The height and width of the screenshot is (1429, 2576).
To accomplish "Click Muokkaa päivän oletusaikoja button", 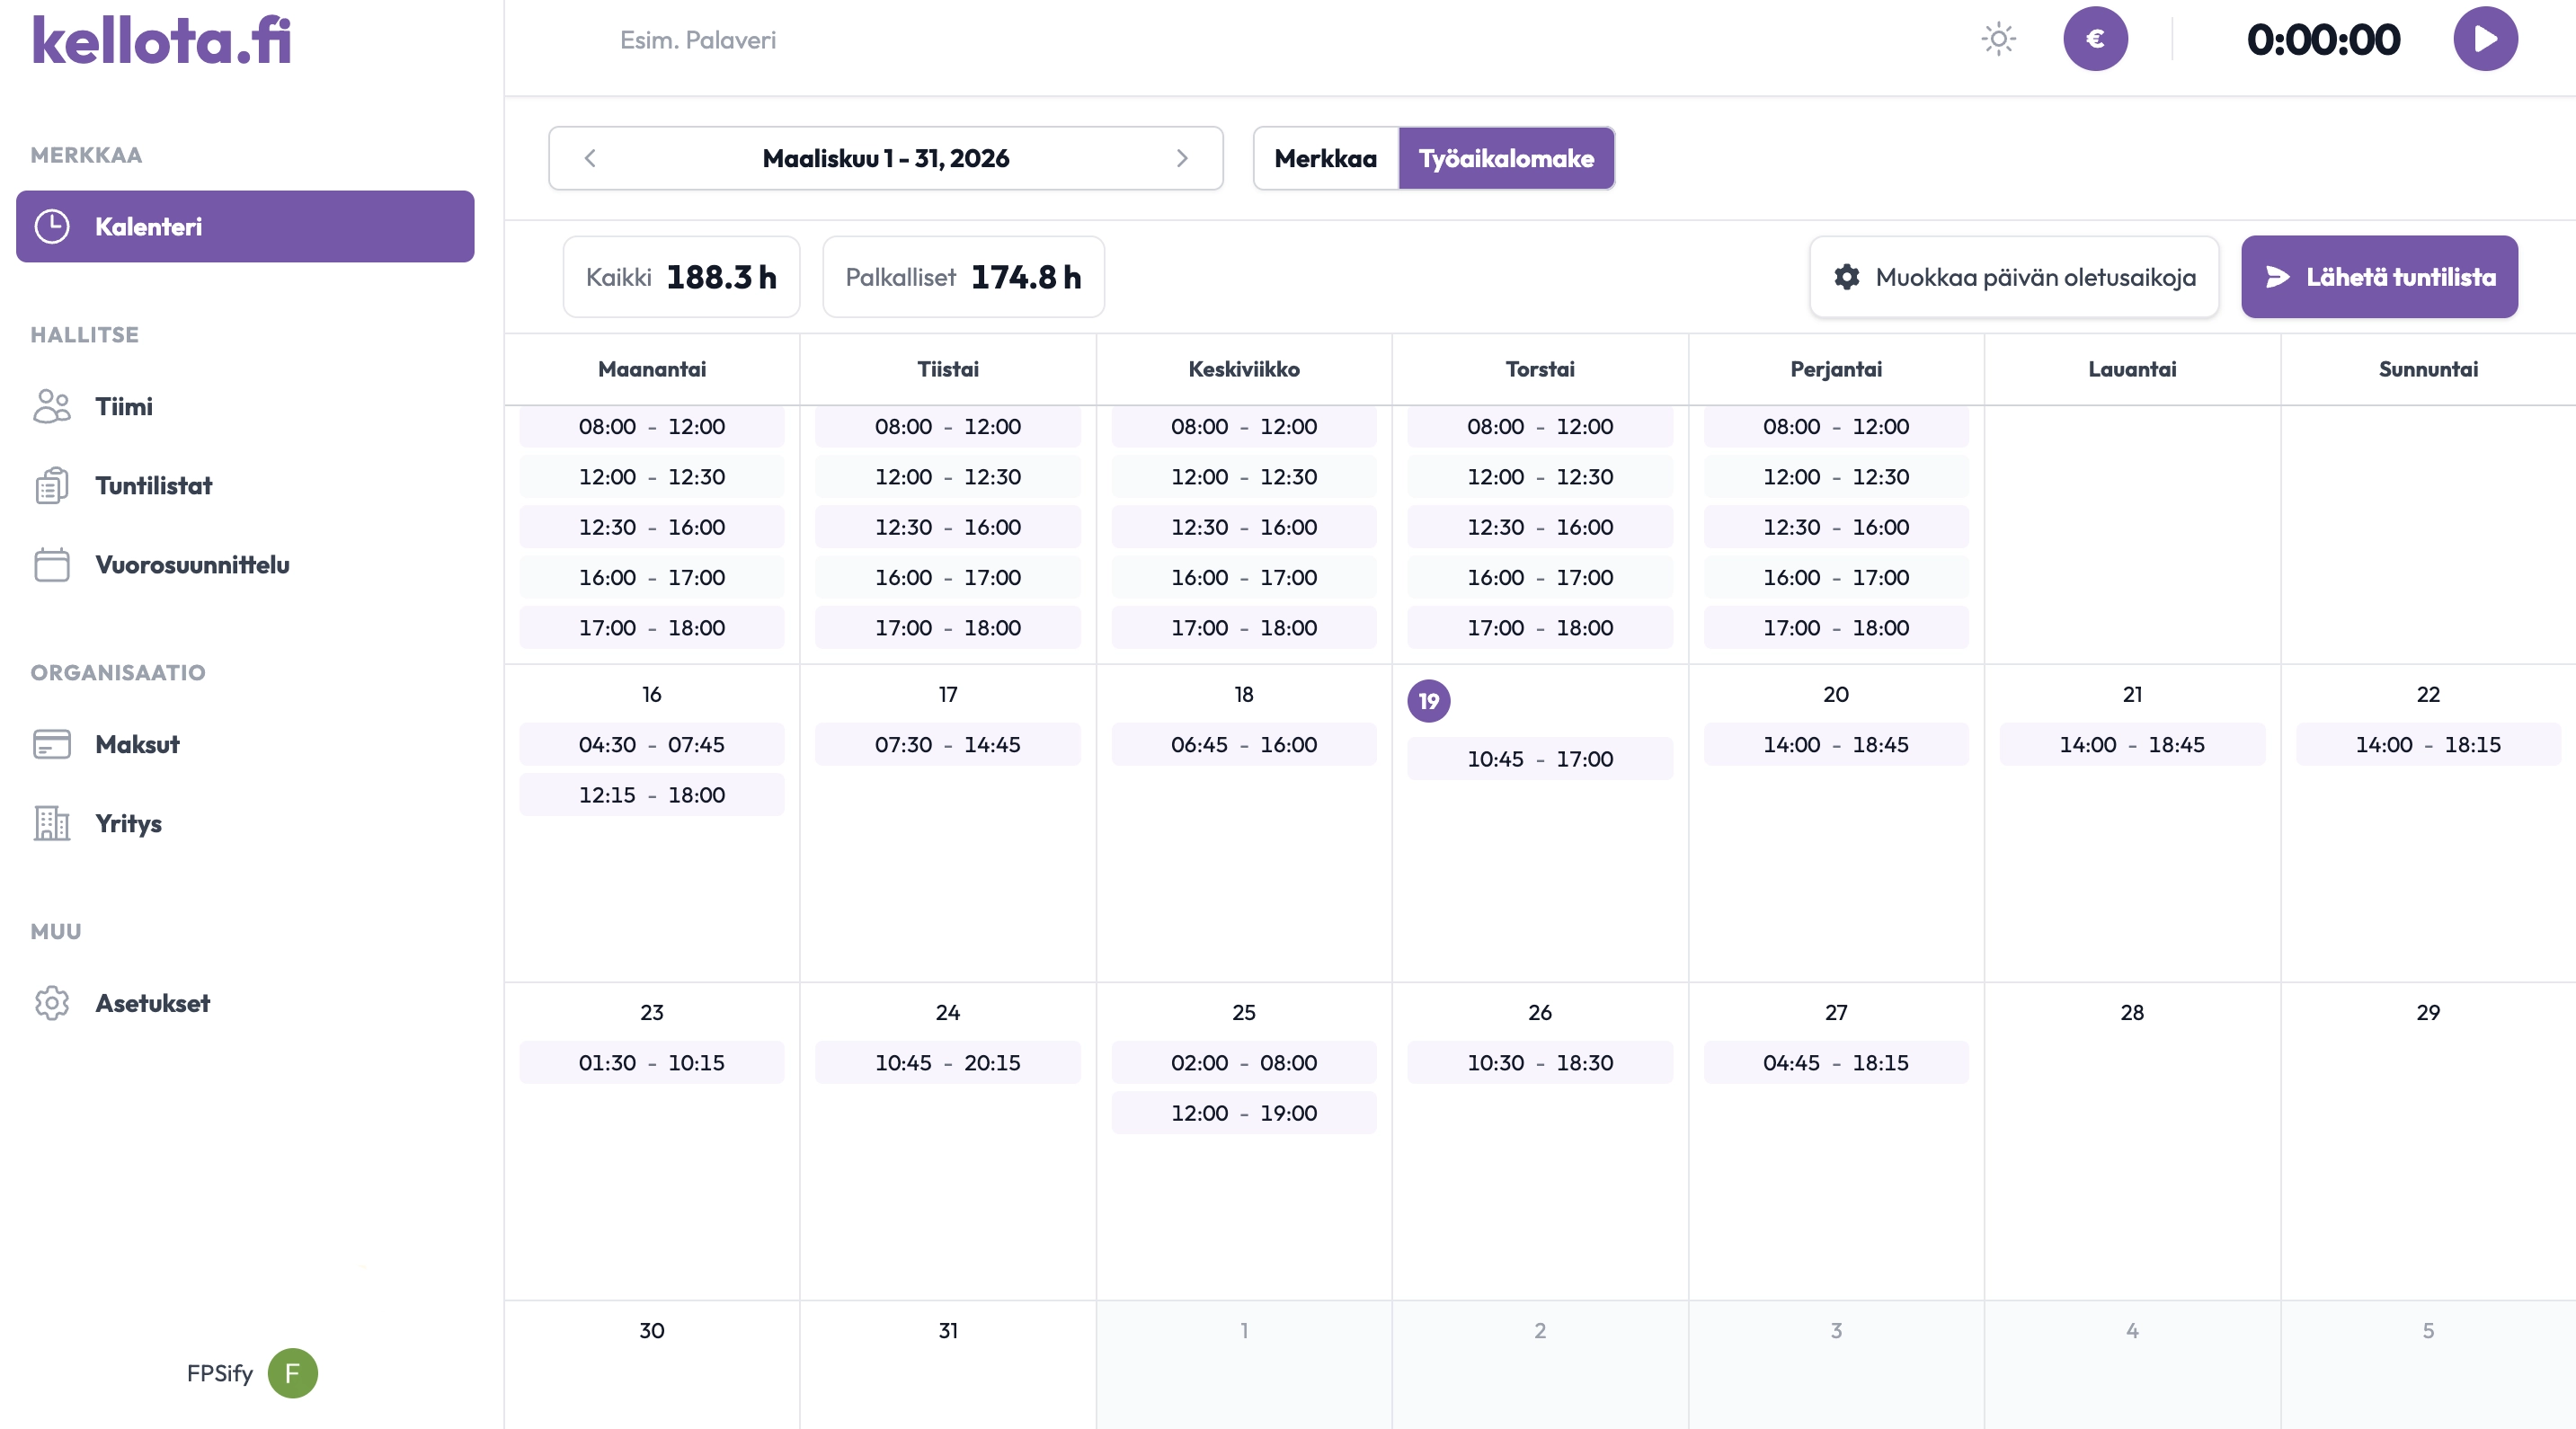I will tap(2014, 277).
